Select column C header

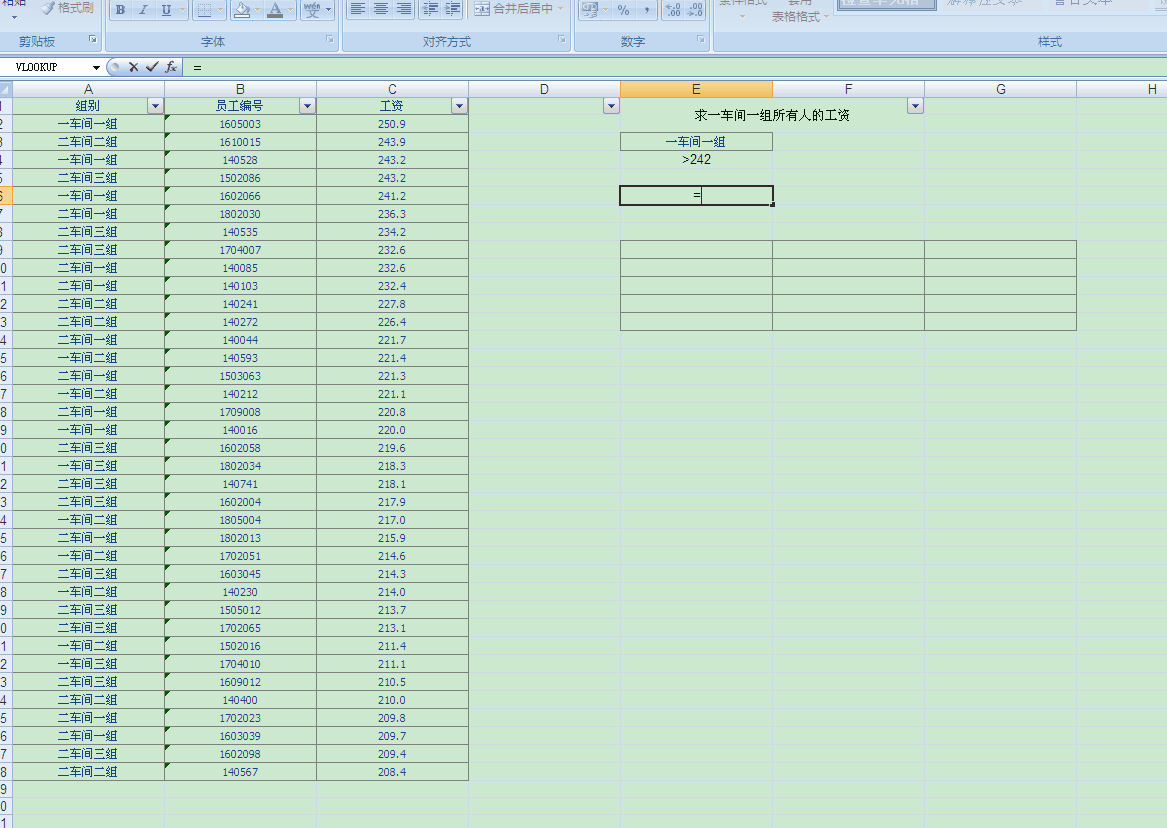pyautogui.click(x=392, y=89)
